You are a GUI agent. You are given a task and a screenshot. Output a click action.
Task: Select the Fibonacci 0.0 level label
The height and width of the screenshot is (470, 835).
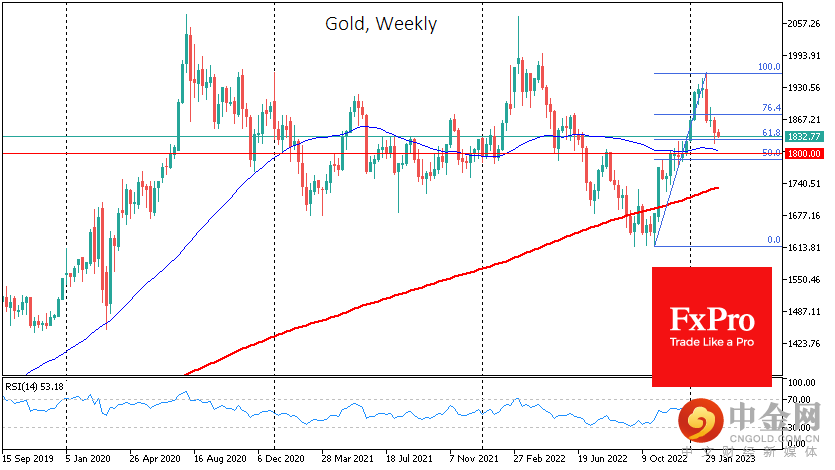(x=772, y=240)
